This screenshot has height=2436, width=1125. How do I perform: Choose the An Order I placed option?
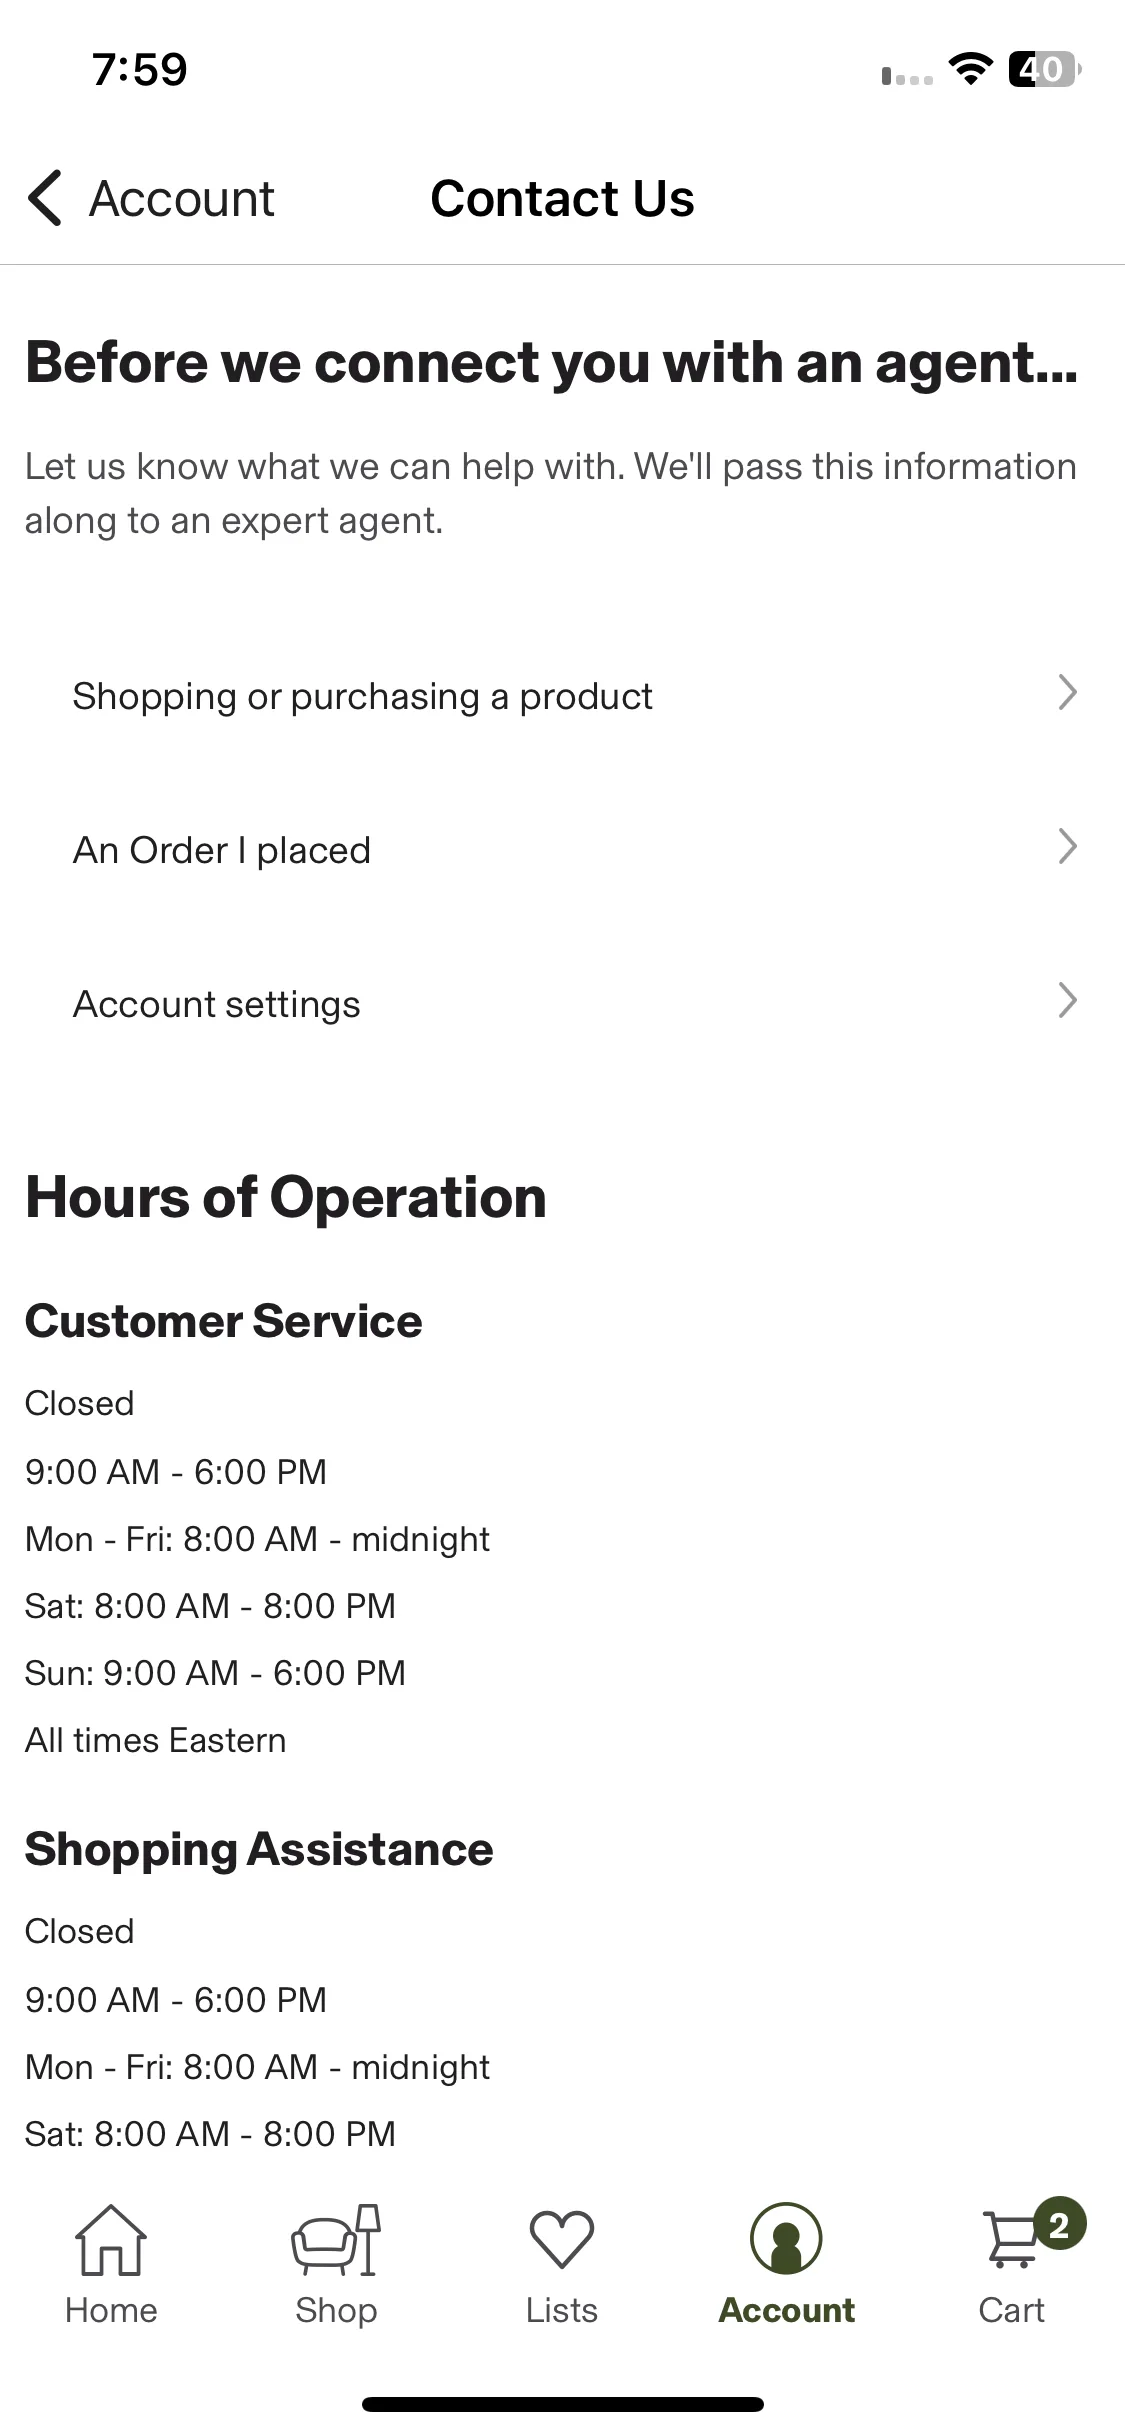562,850
